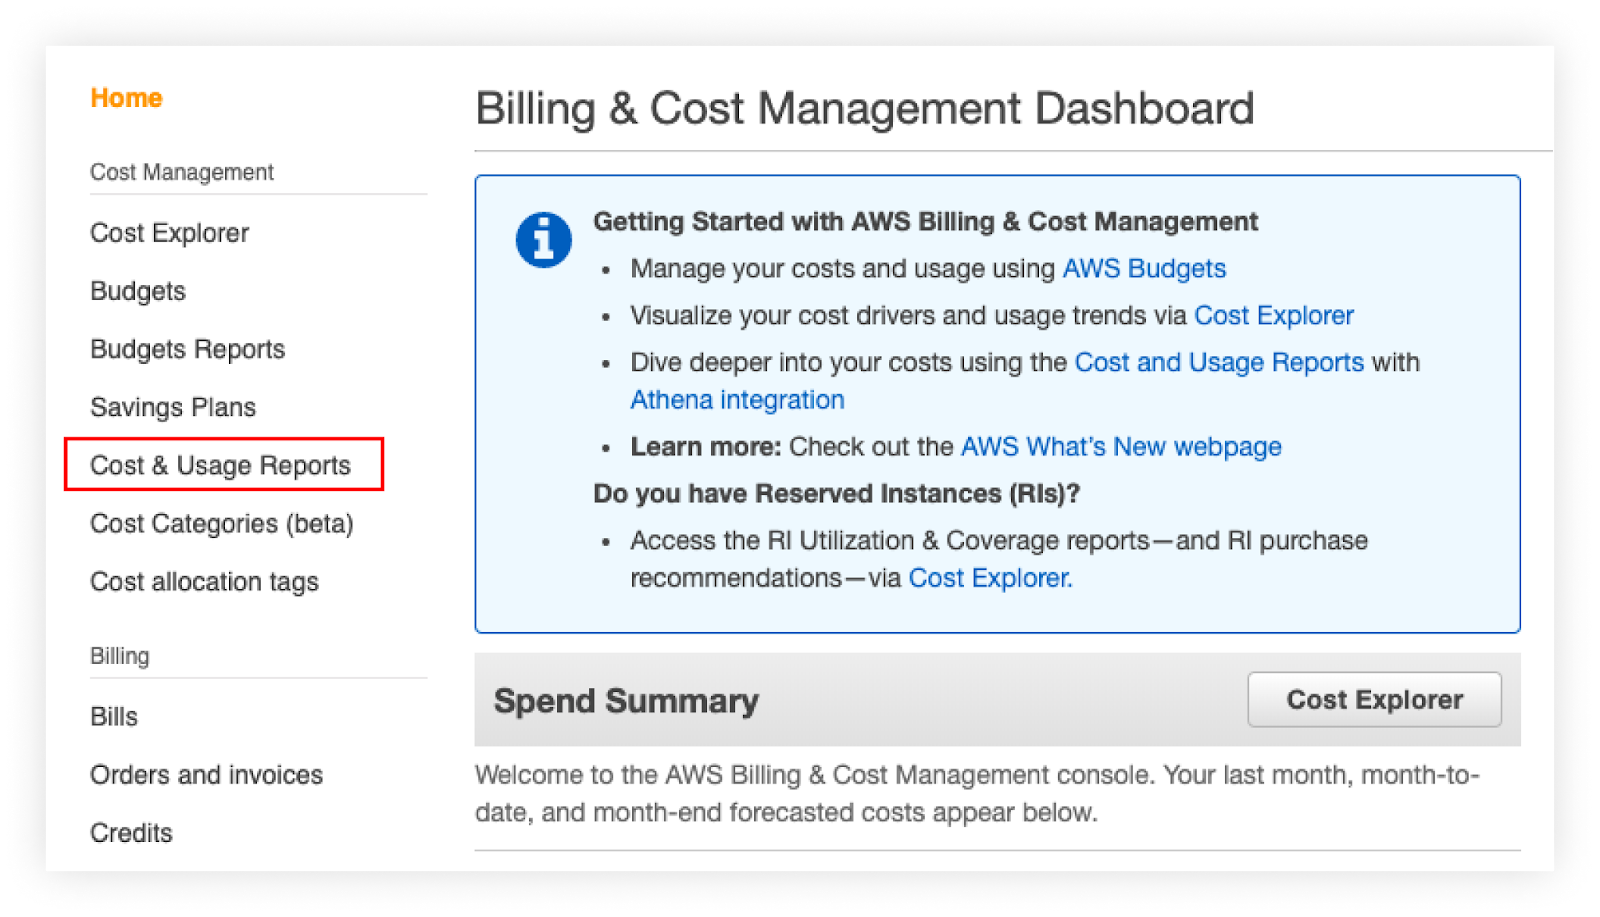1600x917 pixels.
Task: Open Home in the sidebar
Action: tap(126, 98)
